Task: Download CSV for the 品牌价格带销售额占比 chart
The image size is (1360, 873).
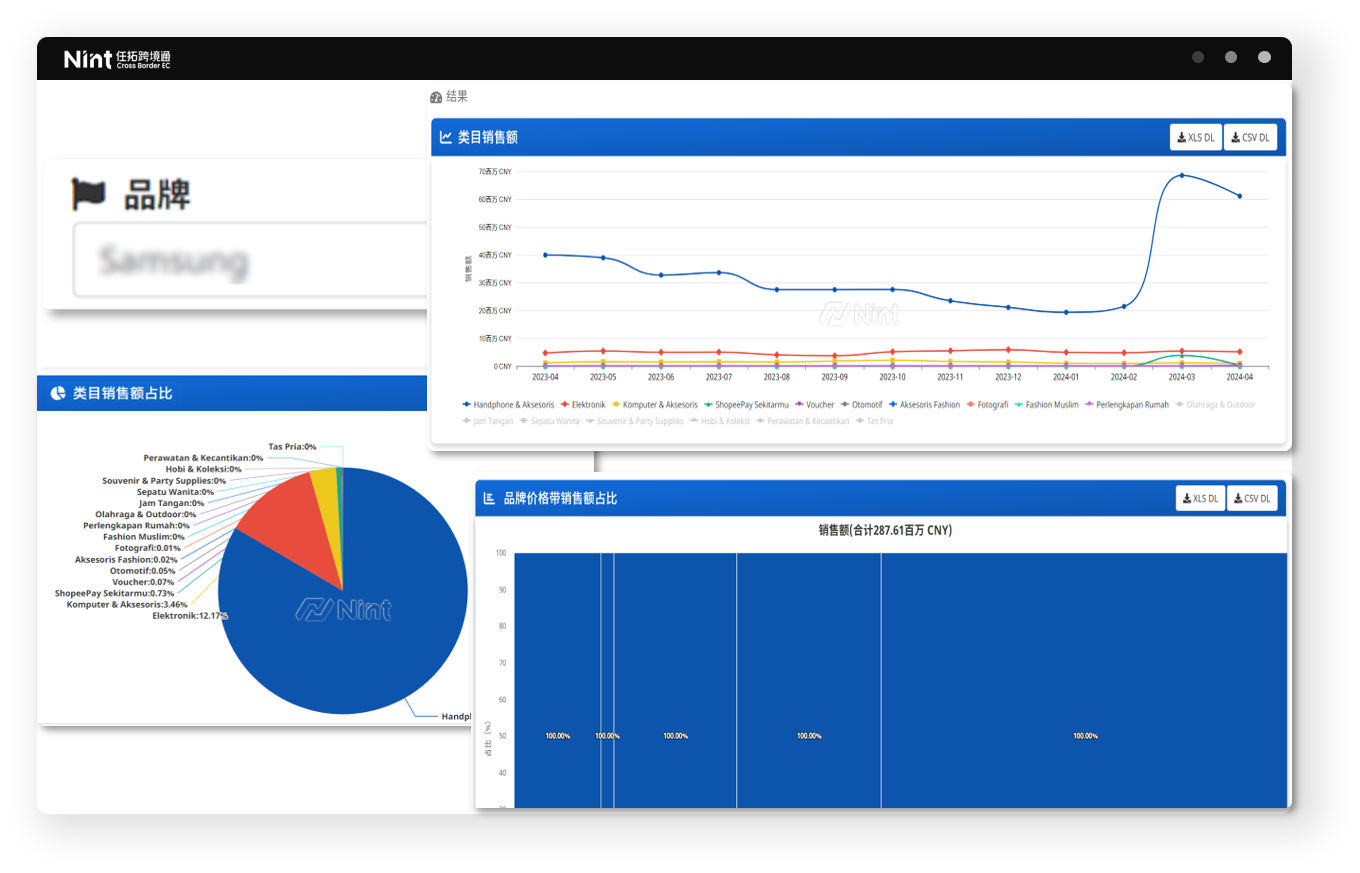Action: [x=1252, y=498]
